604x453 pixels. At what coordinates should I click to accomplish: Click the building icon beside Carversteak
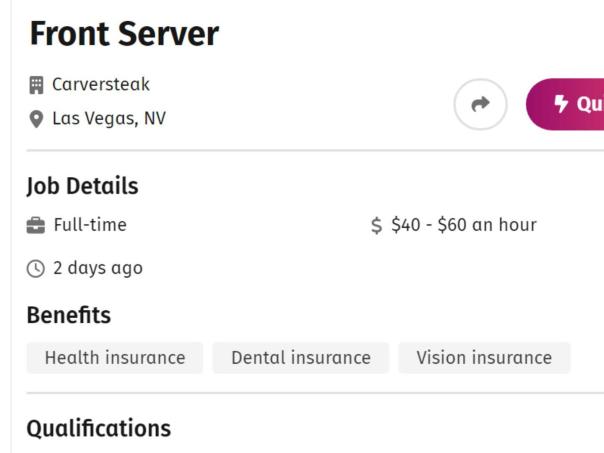click(36, 85)
